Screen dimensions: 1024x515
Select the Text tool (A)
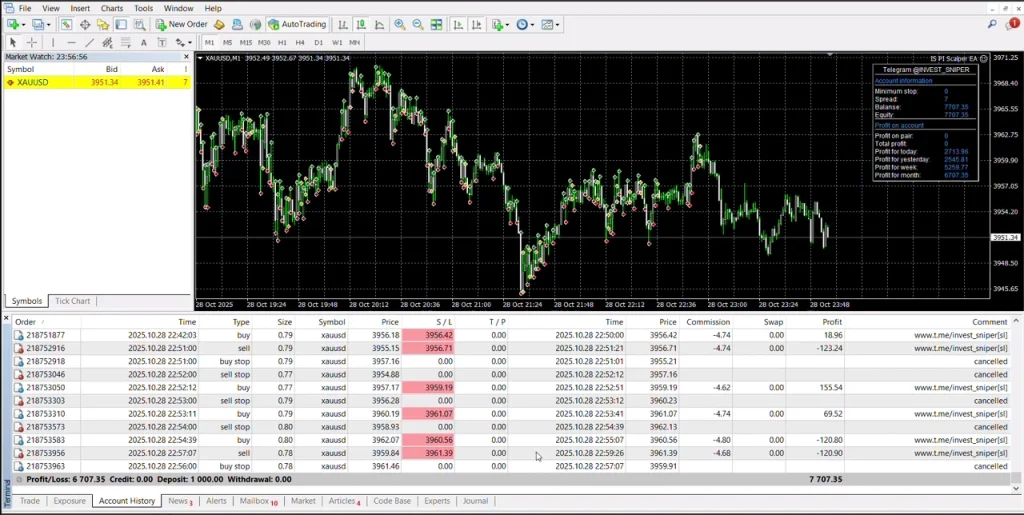144,42
